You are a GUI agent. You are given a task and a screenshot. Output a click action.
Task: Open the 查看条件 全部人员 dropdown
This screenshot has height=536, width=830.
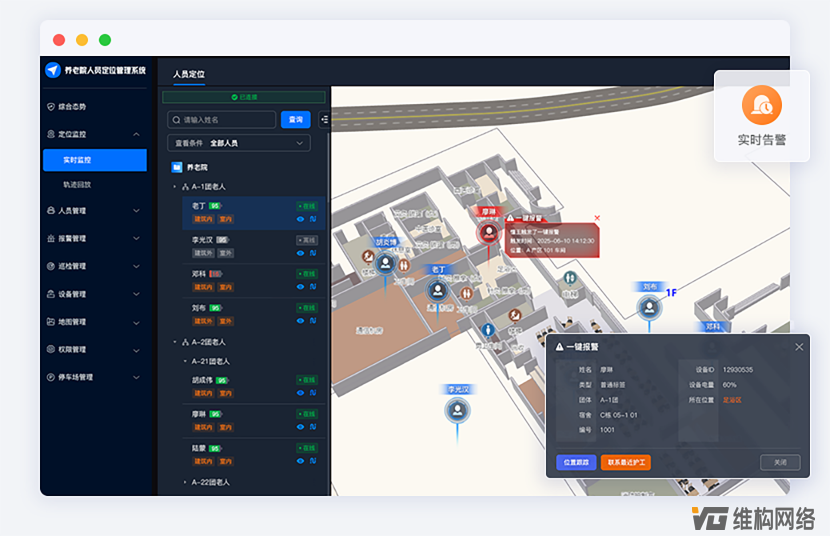click(x=239, y=143)
